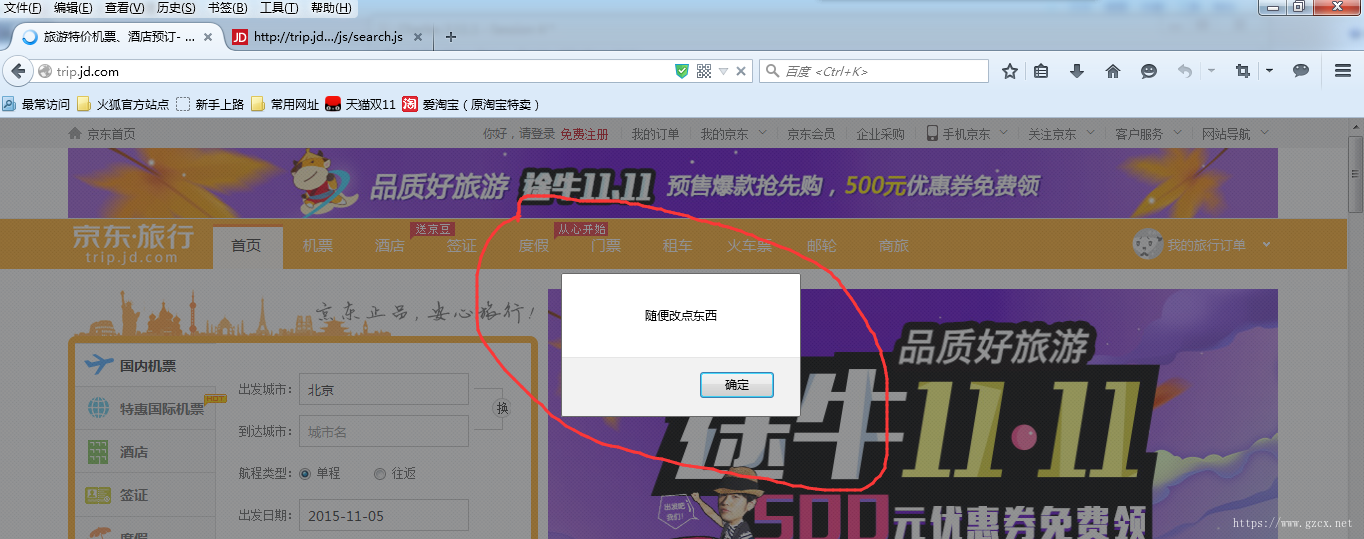Click the house icon next to 京东首页

(75, 133)
